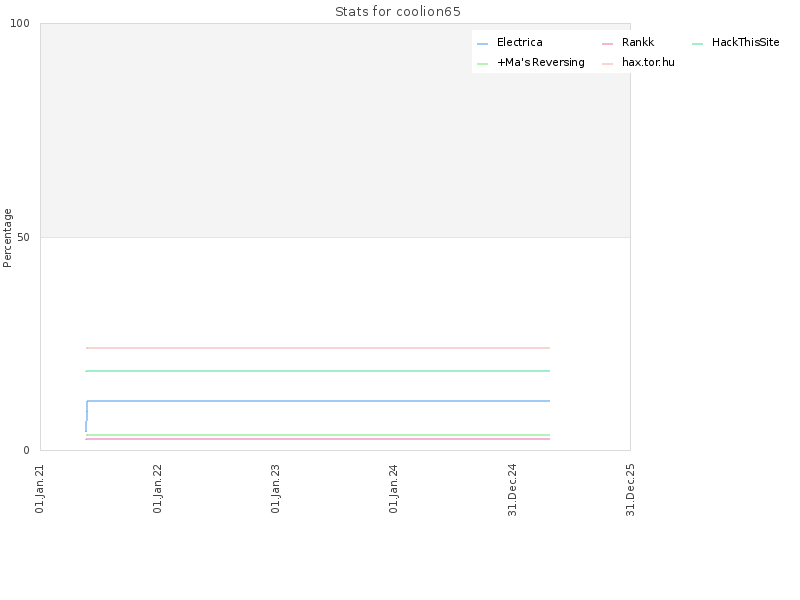Screen dimensions: 800x600
Task: Click the 0 y-axis tick label
Action: tap(27, 451)
